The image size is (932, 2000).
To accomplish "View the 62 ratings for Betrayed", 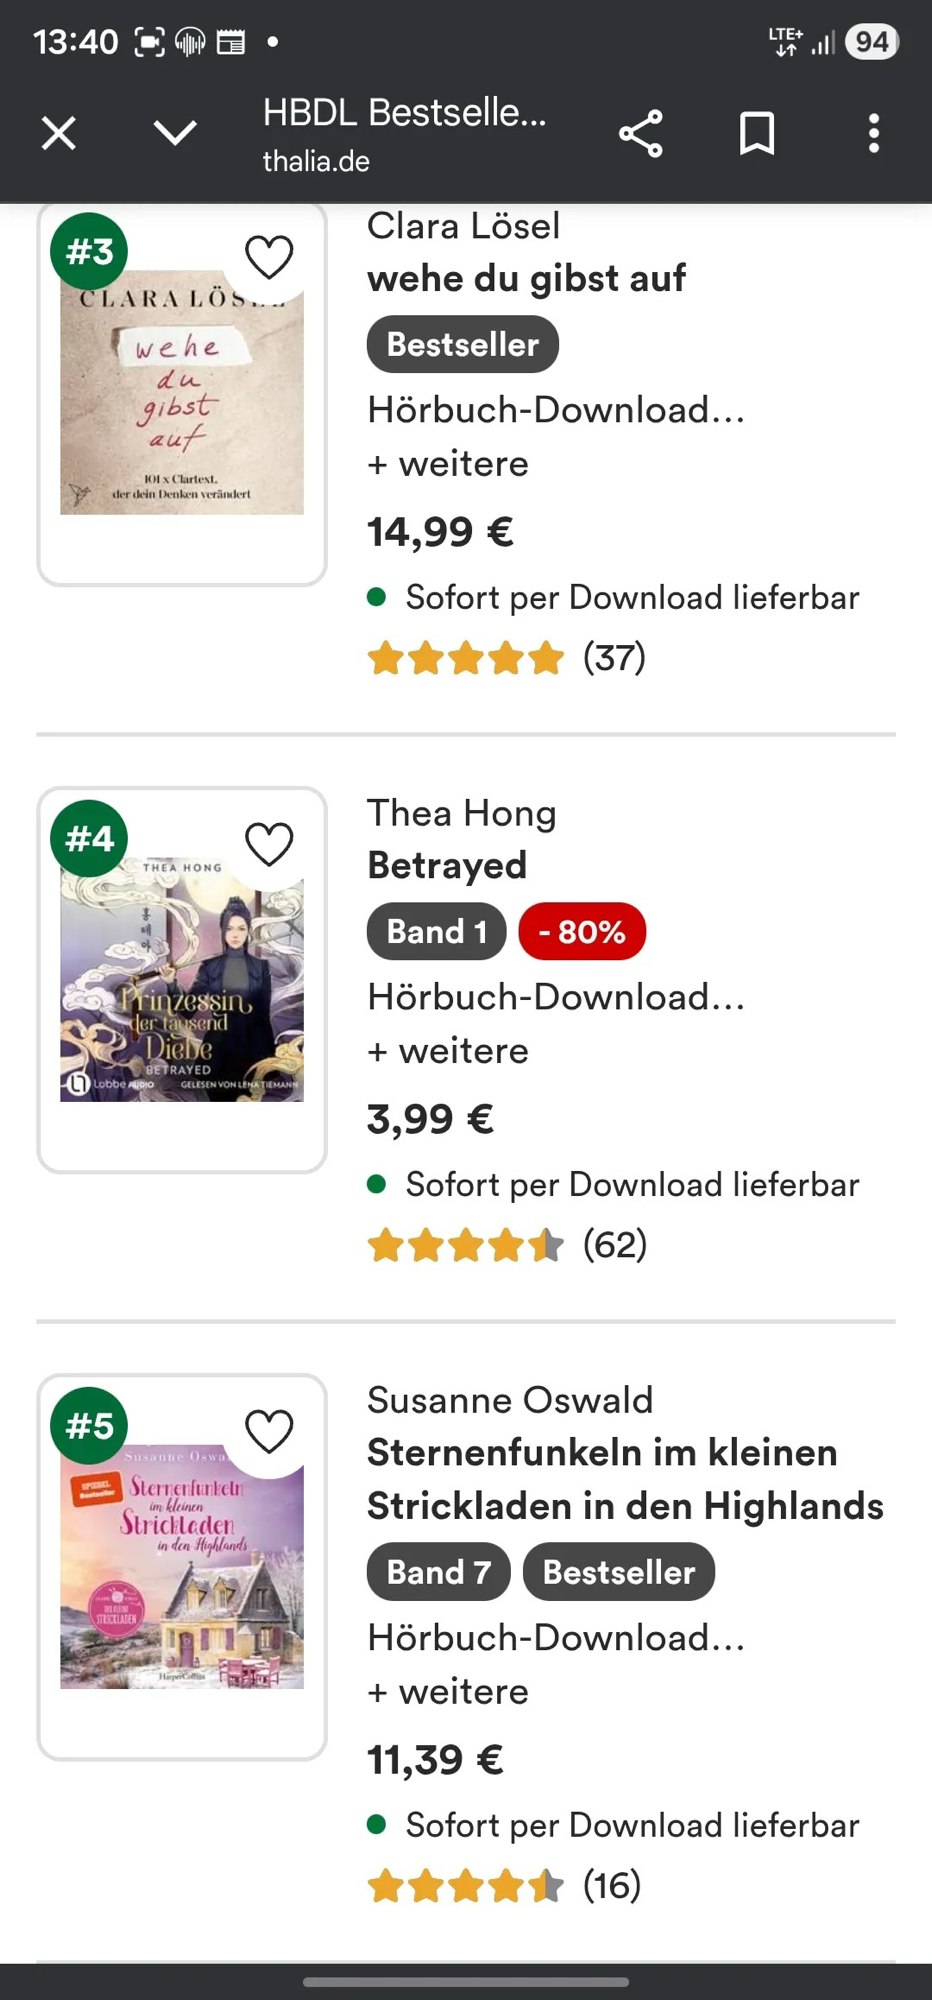I will click(x=615, y=1245).
